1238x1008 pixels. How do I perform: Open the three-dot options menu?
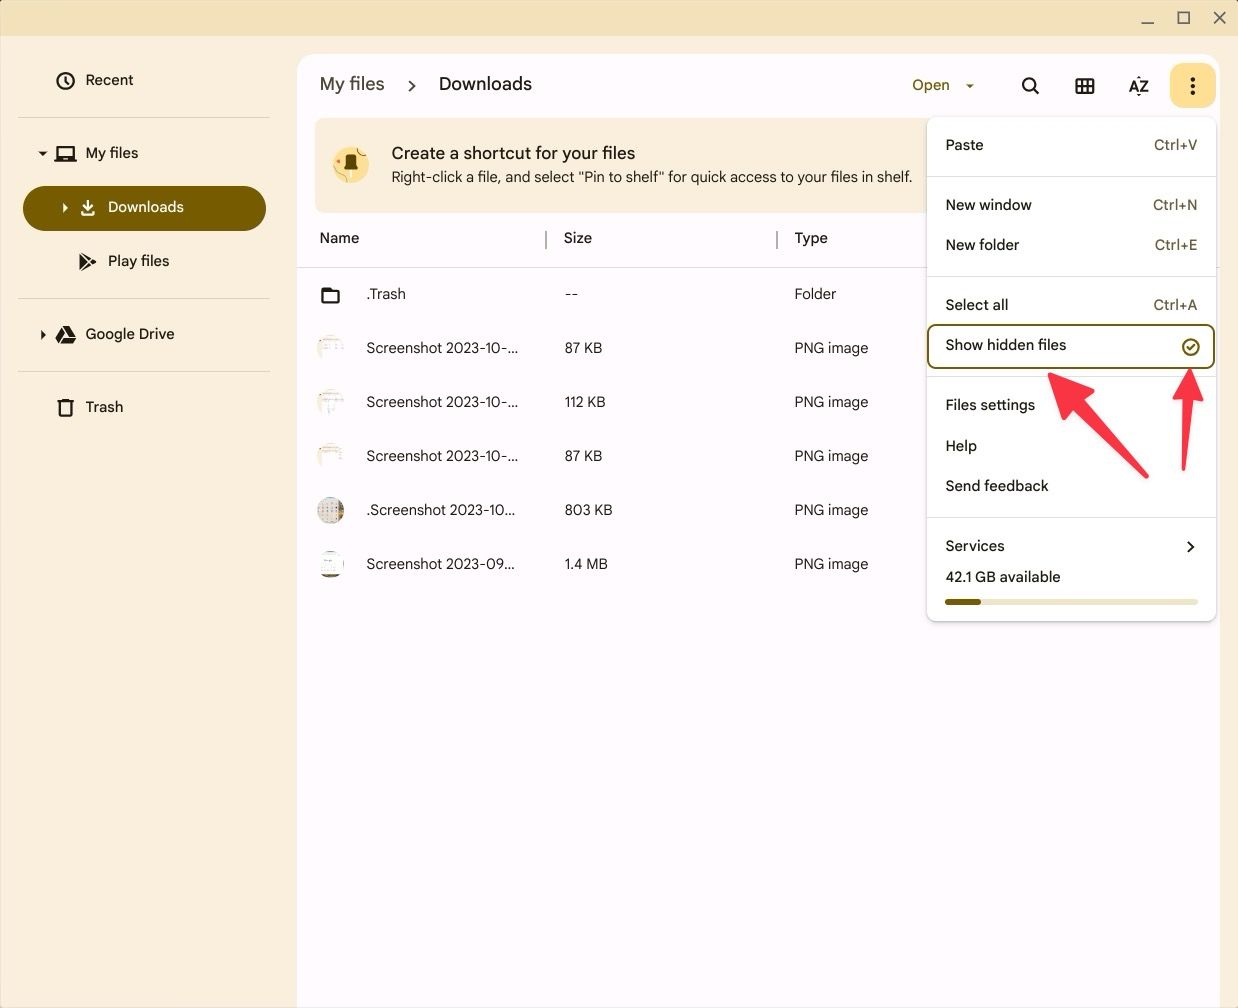tap(1192, 85)
